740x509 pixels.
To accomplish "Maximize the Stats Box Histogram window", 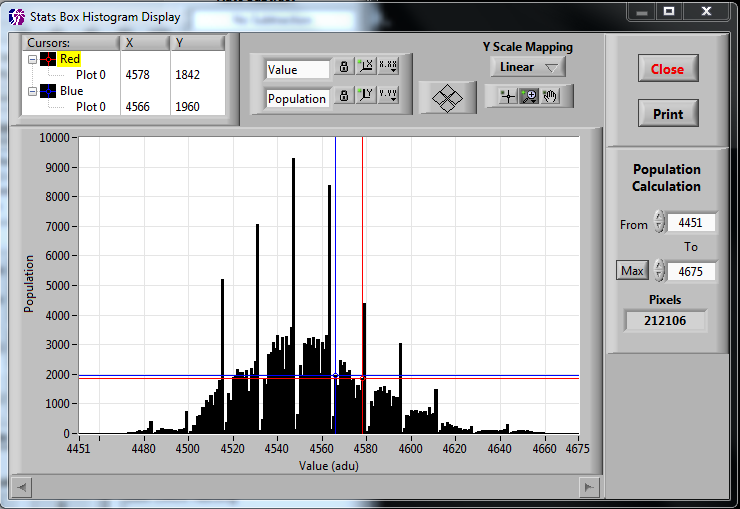I will 669,11.
